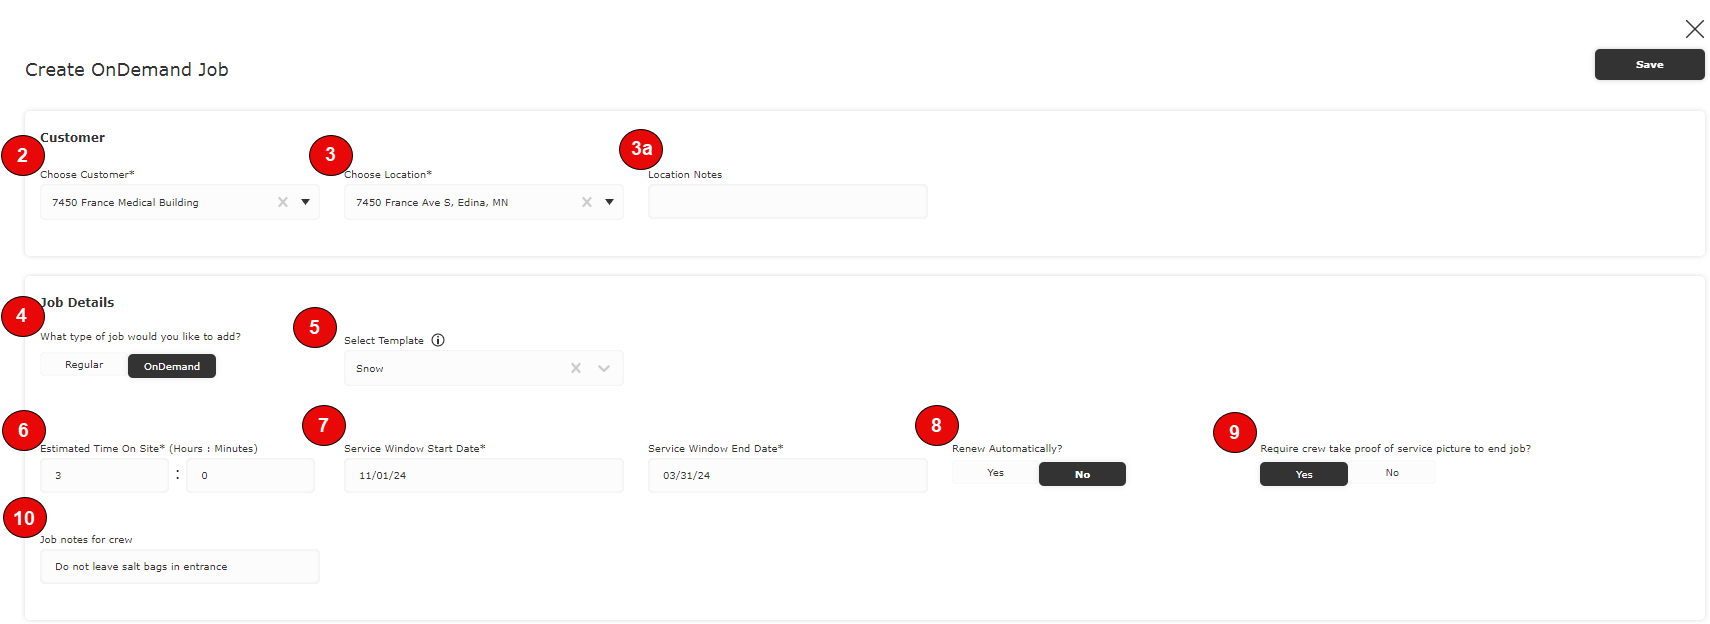The width and height of the screenshot is (1710, 624).
Task: Click the Job notes for crew field
Action: click(180, 567)
